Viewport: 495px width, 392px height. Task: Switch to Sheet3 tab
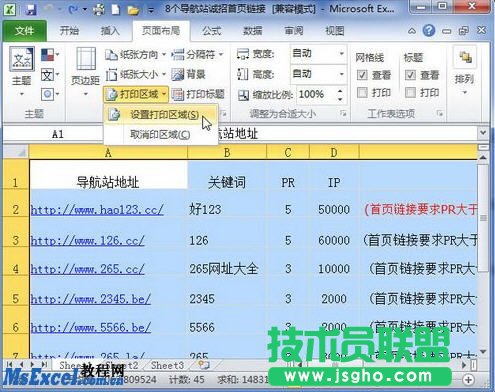click(x=167, y=365)
